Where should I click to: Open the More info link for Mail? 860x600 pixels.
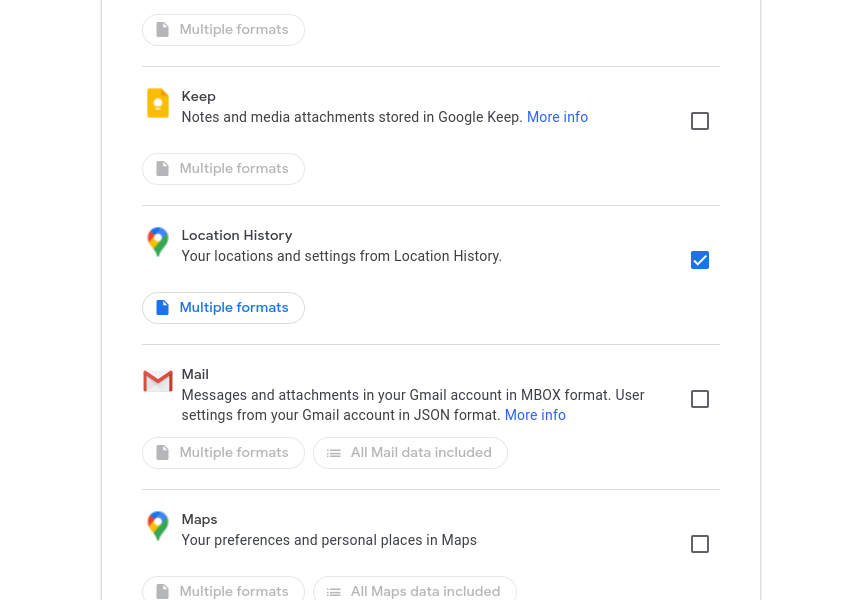(x=535, y=415)
